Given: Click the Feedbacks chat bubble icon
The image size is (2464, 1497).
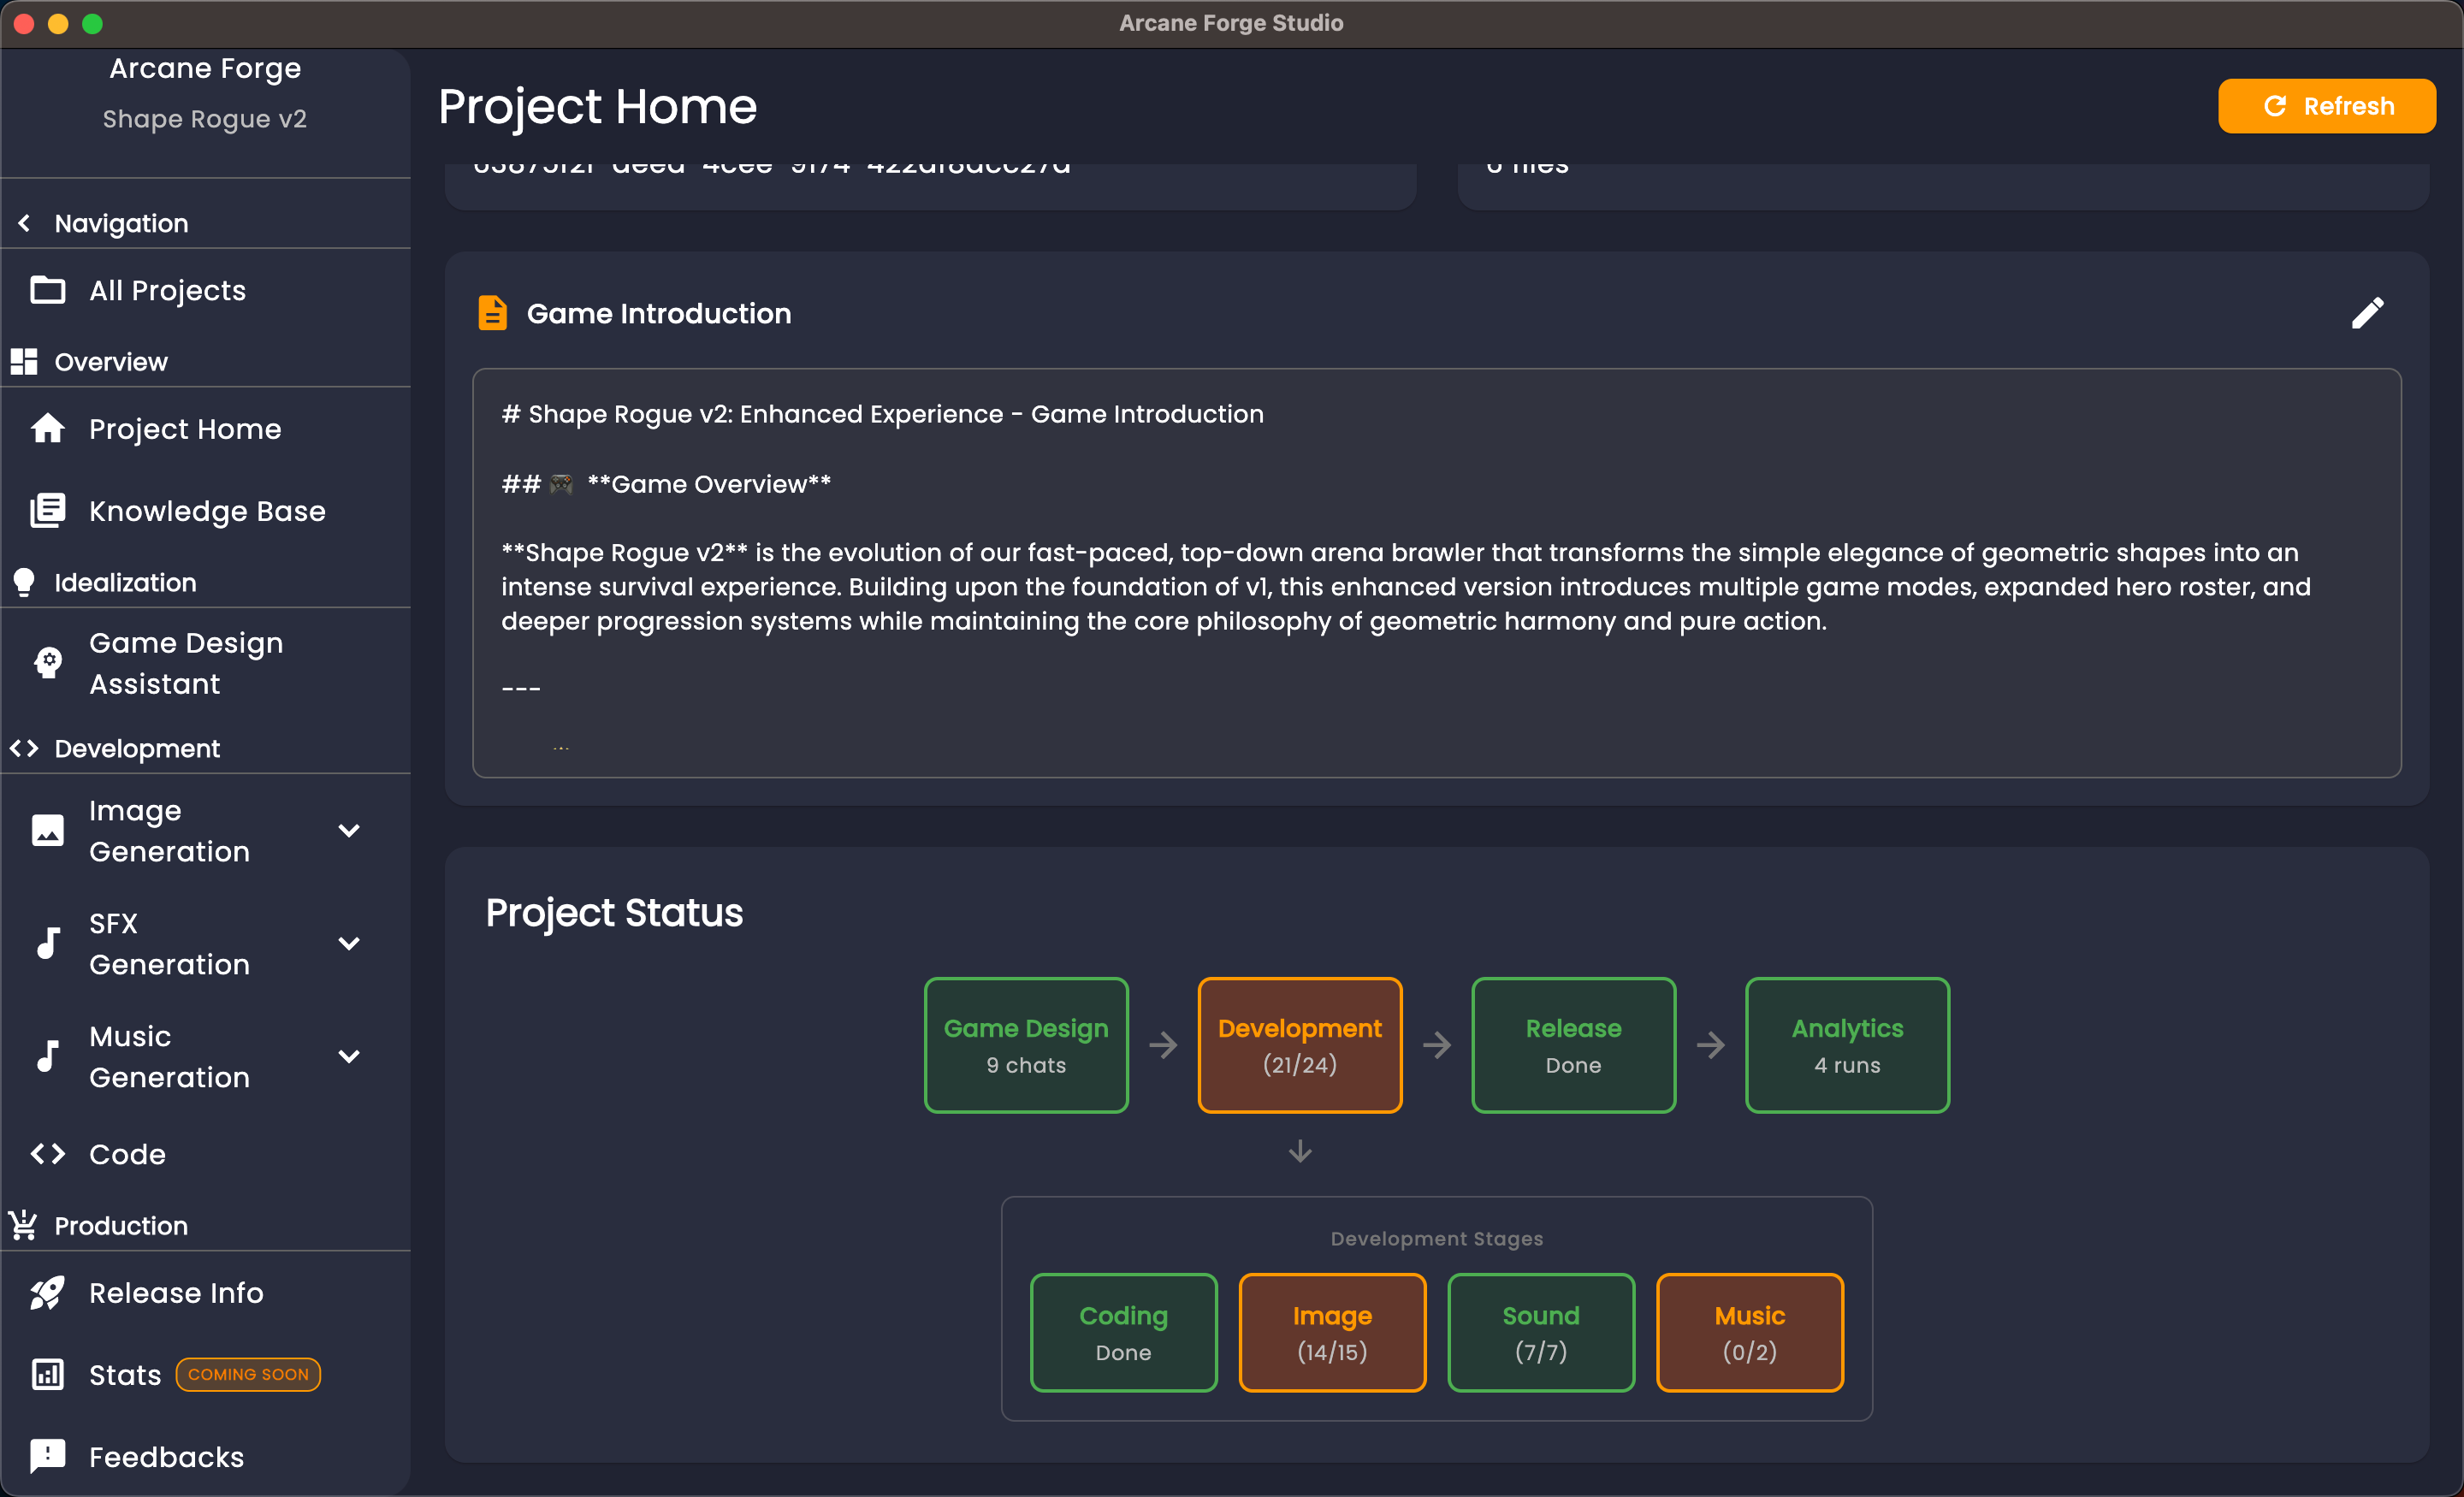Looking at the screenshot, I should pos(47,1456).
